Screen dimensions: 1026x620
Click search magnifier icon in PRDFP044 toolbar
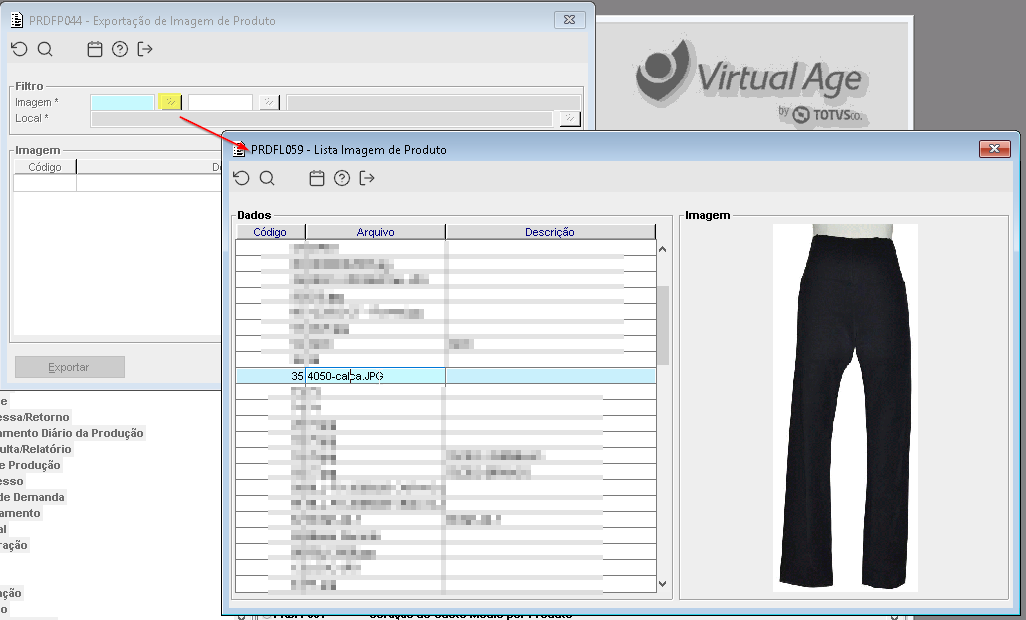(45, 49)
